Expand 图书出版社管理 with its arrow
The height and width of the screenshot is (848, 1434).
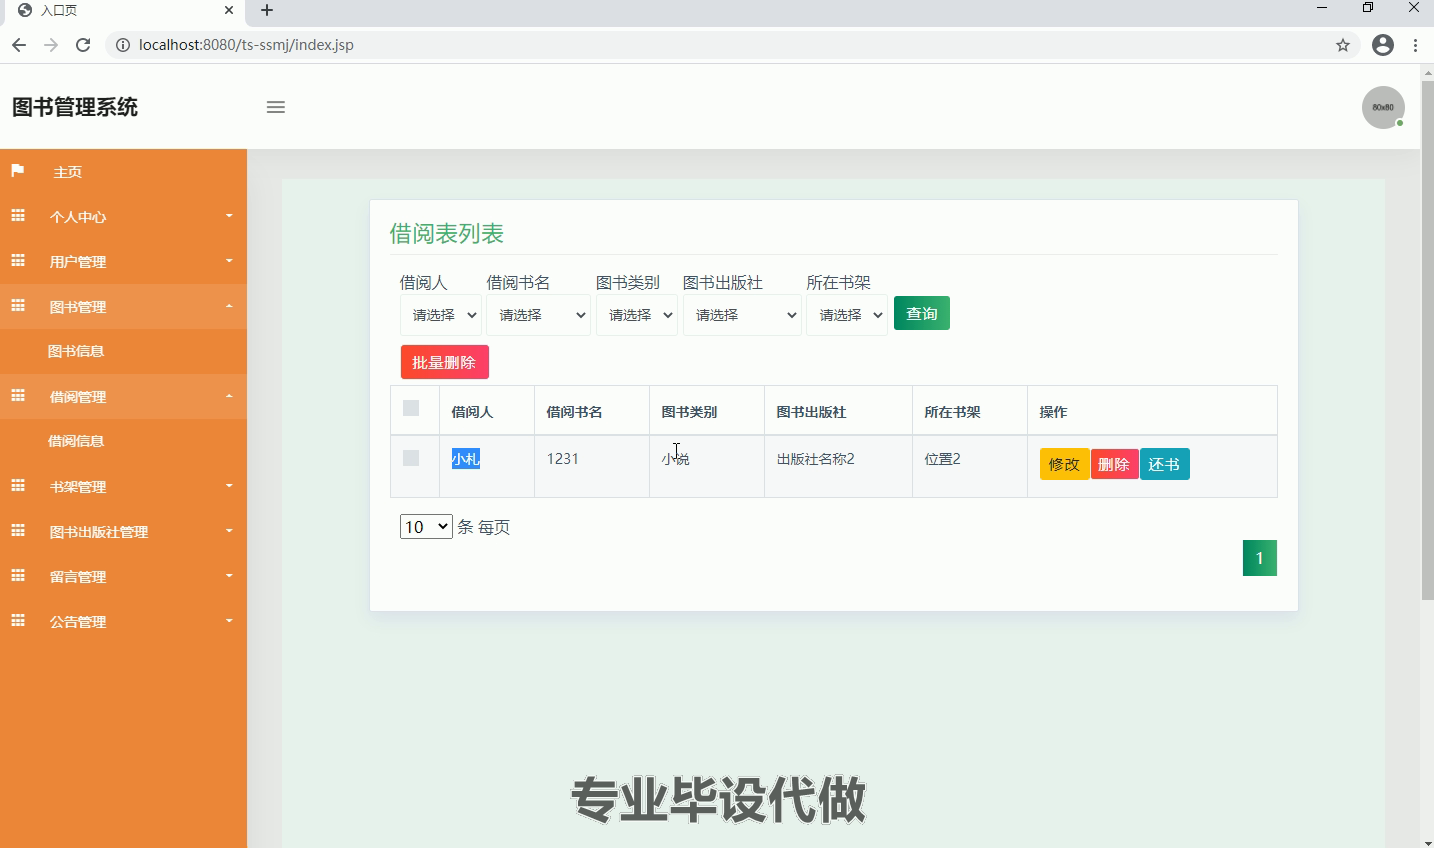(x=229, y=531)
